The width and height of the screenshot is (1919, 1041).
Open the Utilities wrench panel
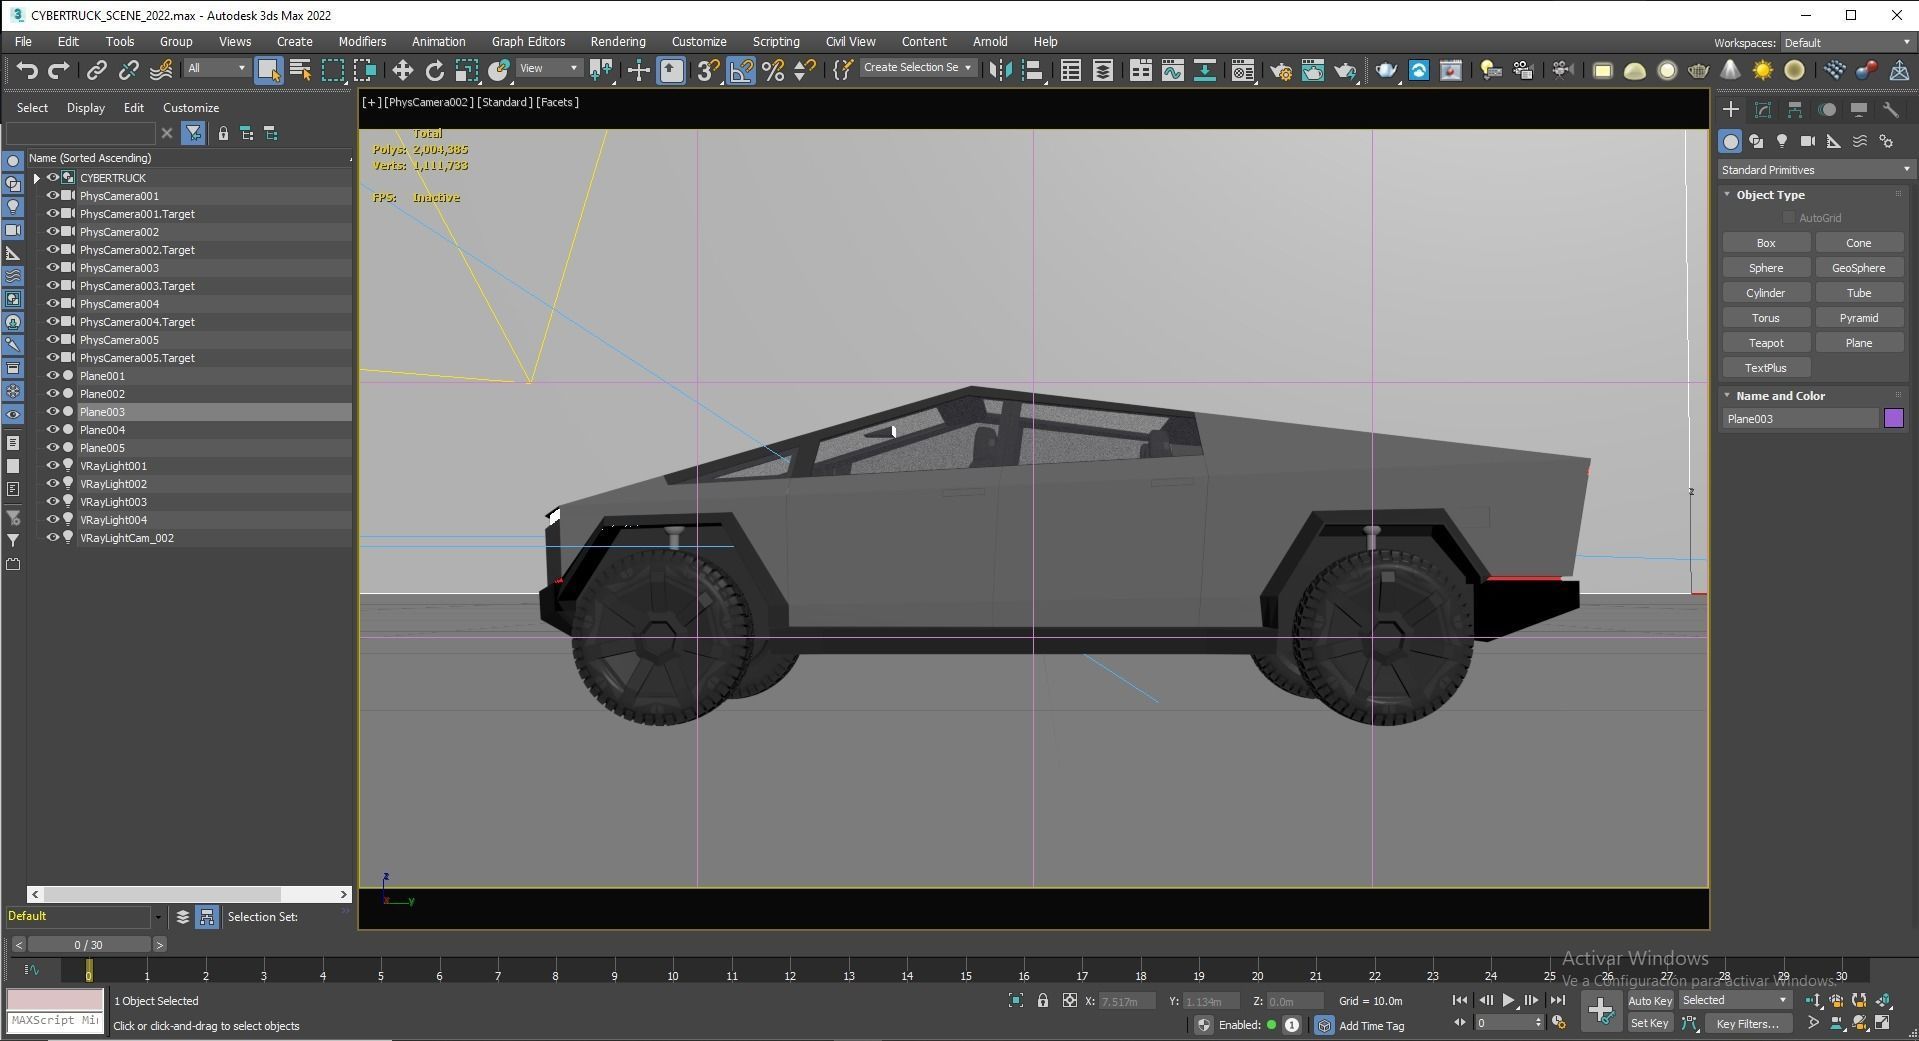1890,110
